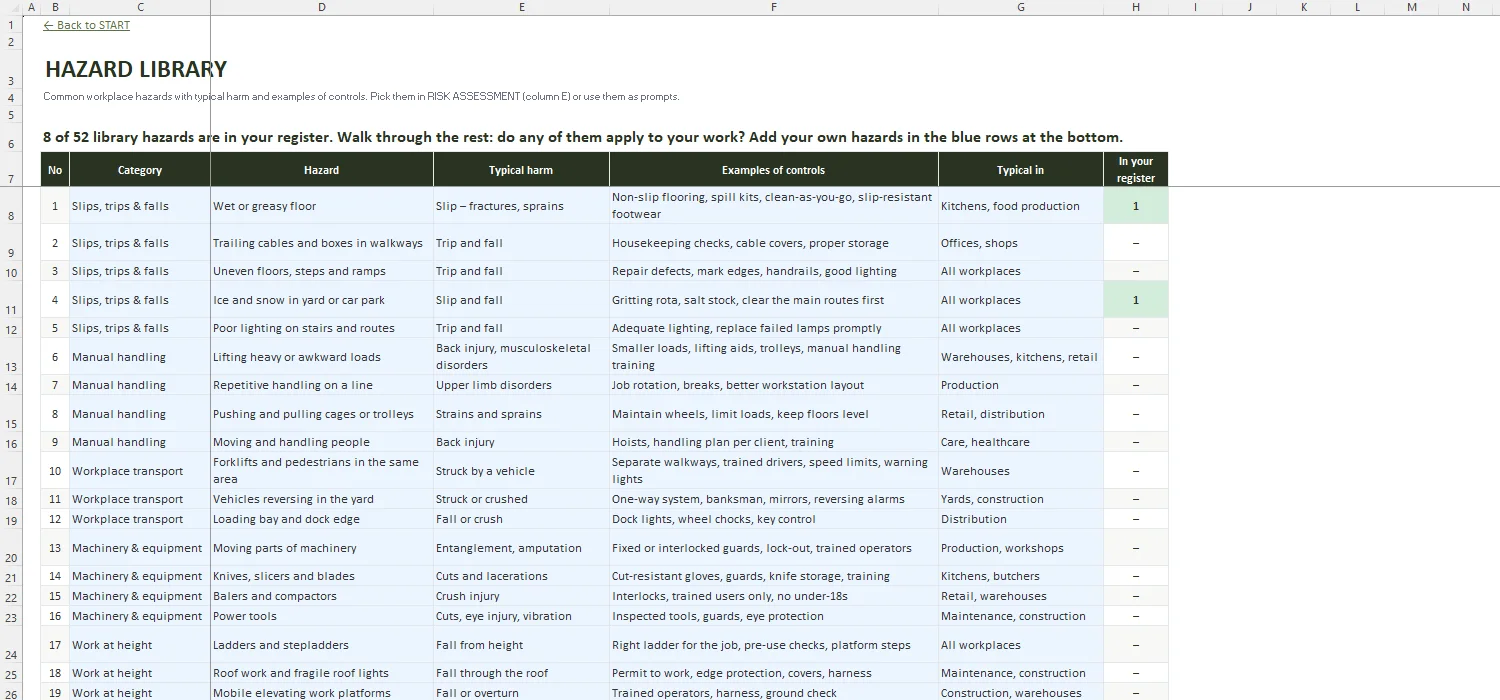Select Pushing and pulling cages or trolleys
Viewport: 1500px width, 700px height.
click(322, 414)
